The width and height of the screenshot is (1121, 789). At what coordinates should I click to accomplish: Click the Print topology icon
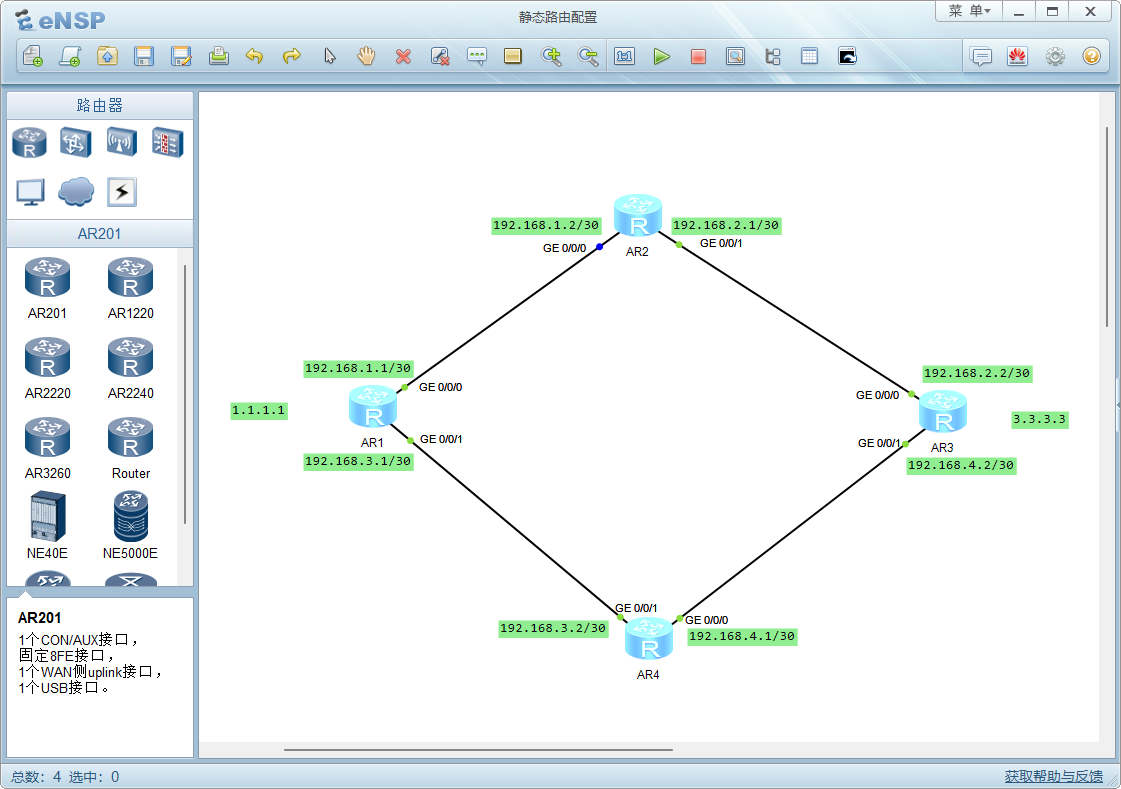coord(219,56)
